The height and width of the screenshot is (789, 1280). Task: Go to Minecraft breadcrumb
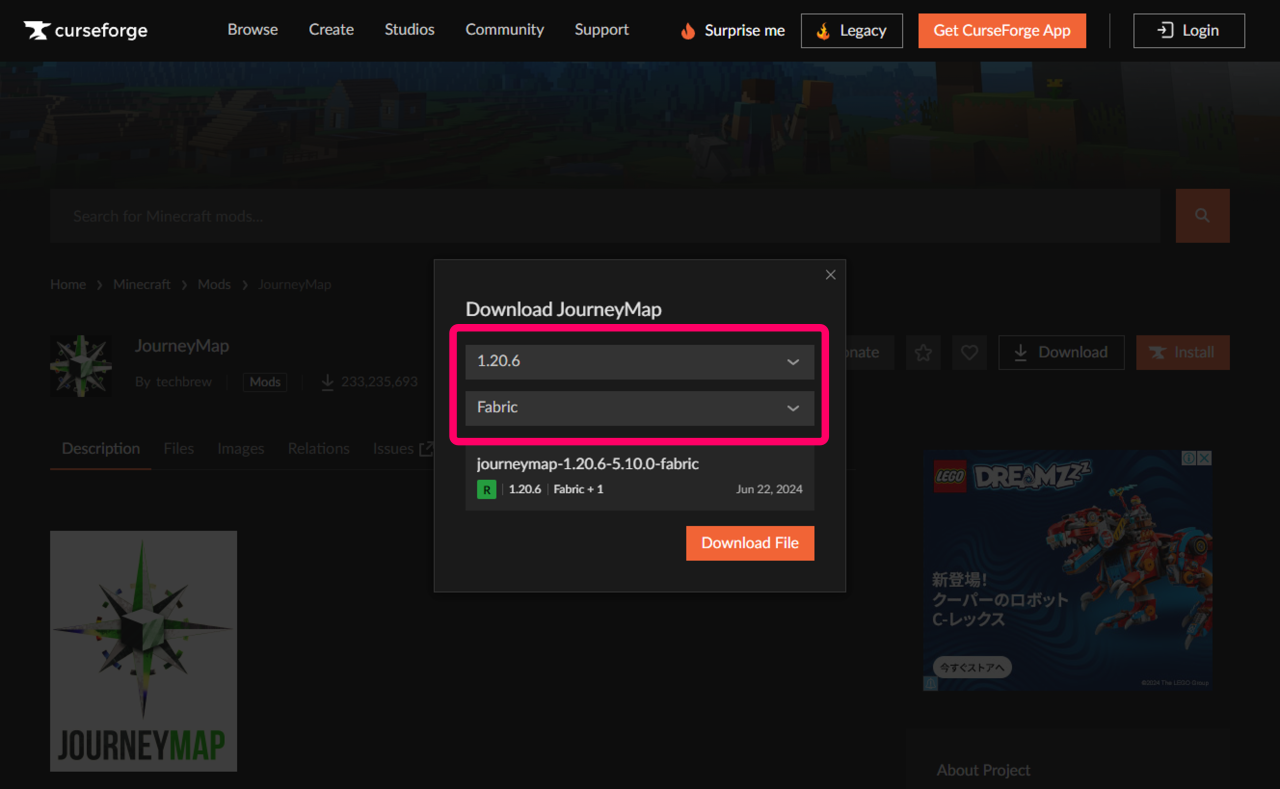coord(142,284)
